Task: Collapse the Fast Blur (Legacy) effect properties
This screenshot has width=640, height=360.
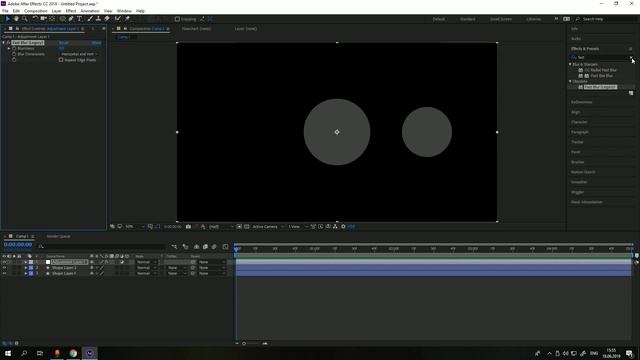Action: tap(4, 42)
